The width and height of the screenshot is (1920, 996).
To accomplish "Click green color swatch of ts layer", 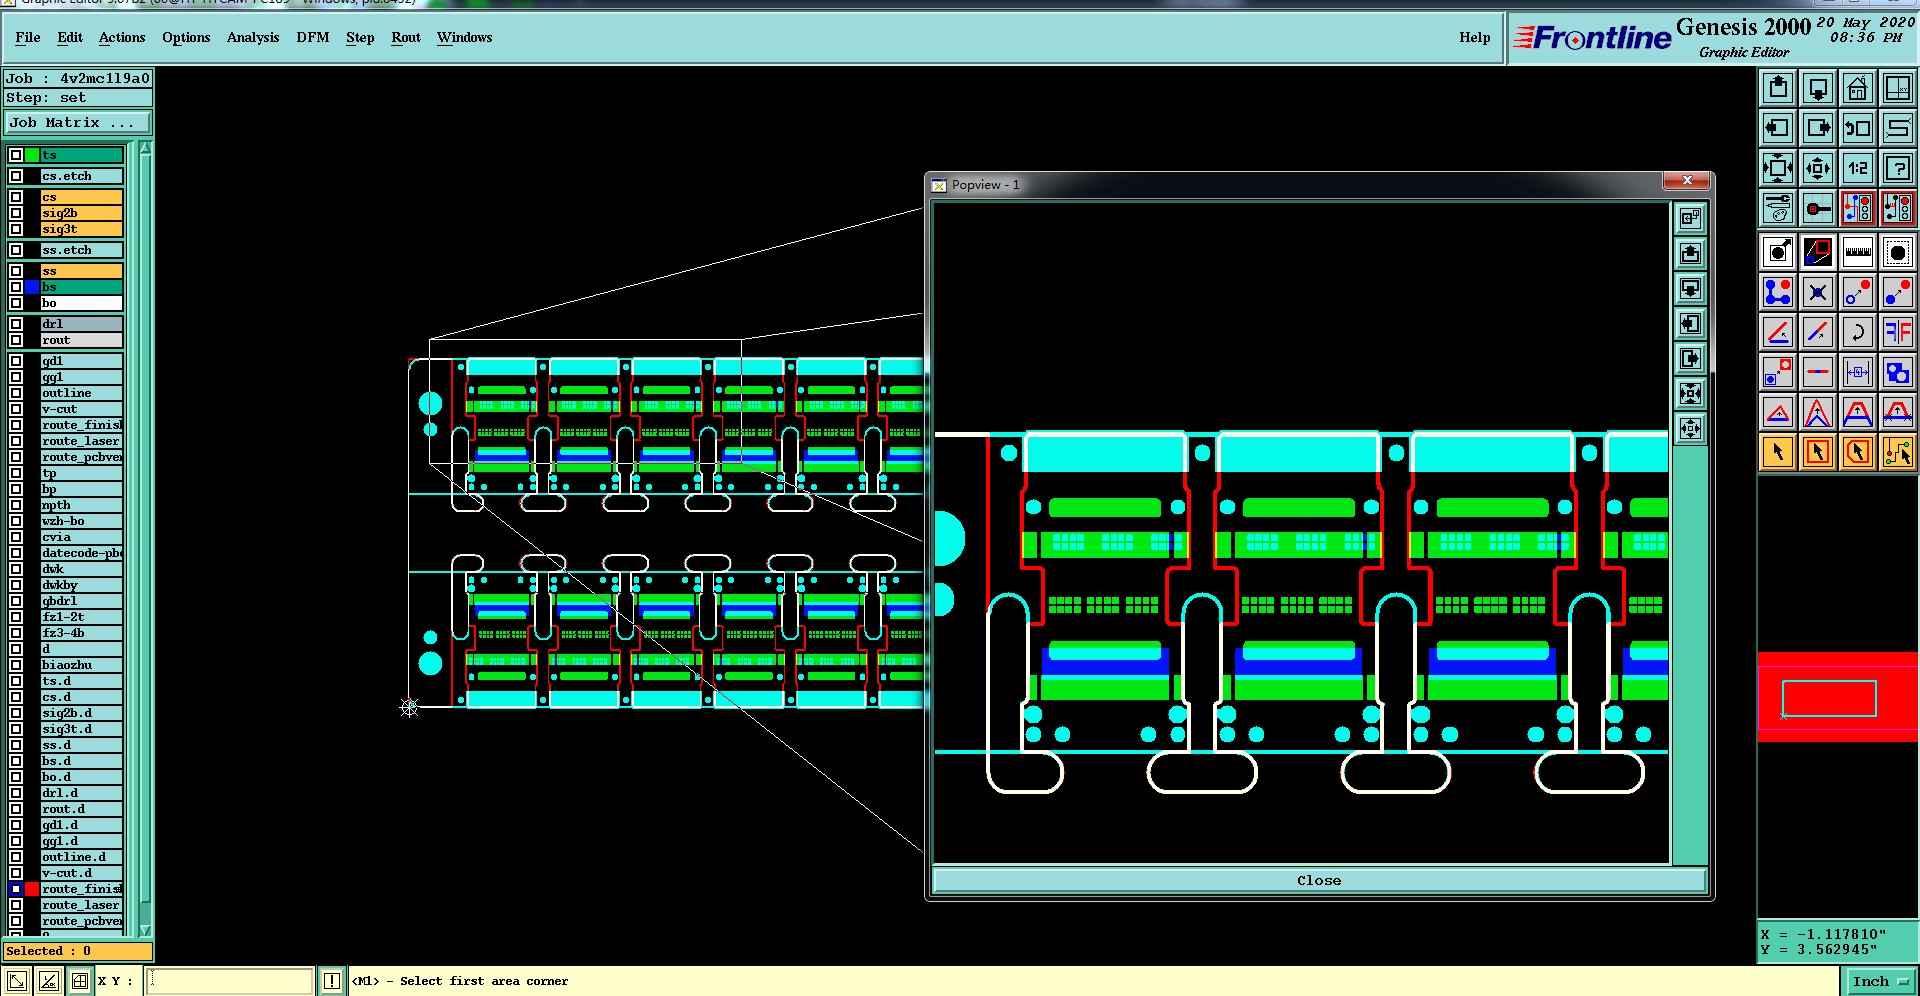I will tap(32, 155).
